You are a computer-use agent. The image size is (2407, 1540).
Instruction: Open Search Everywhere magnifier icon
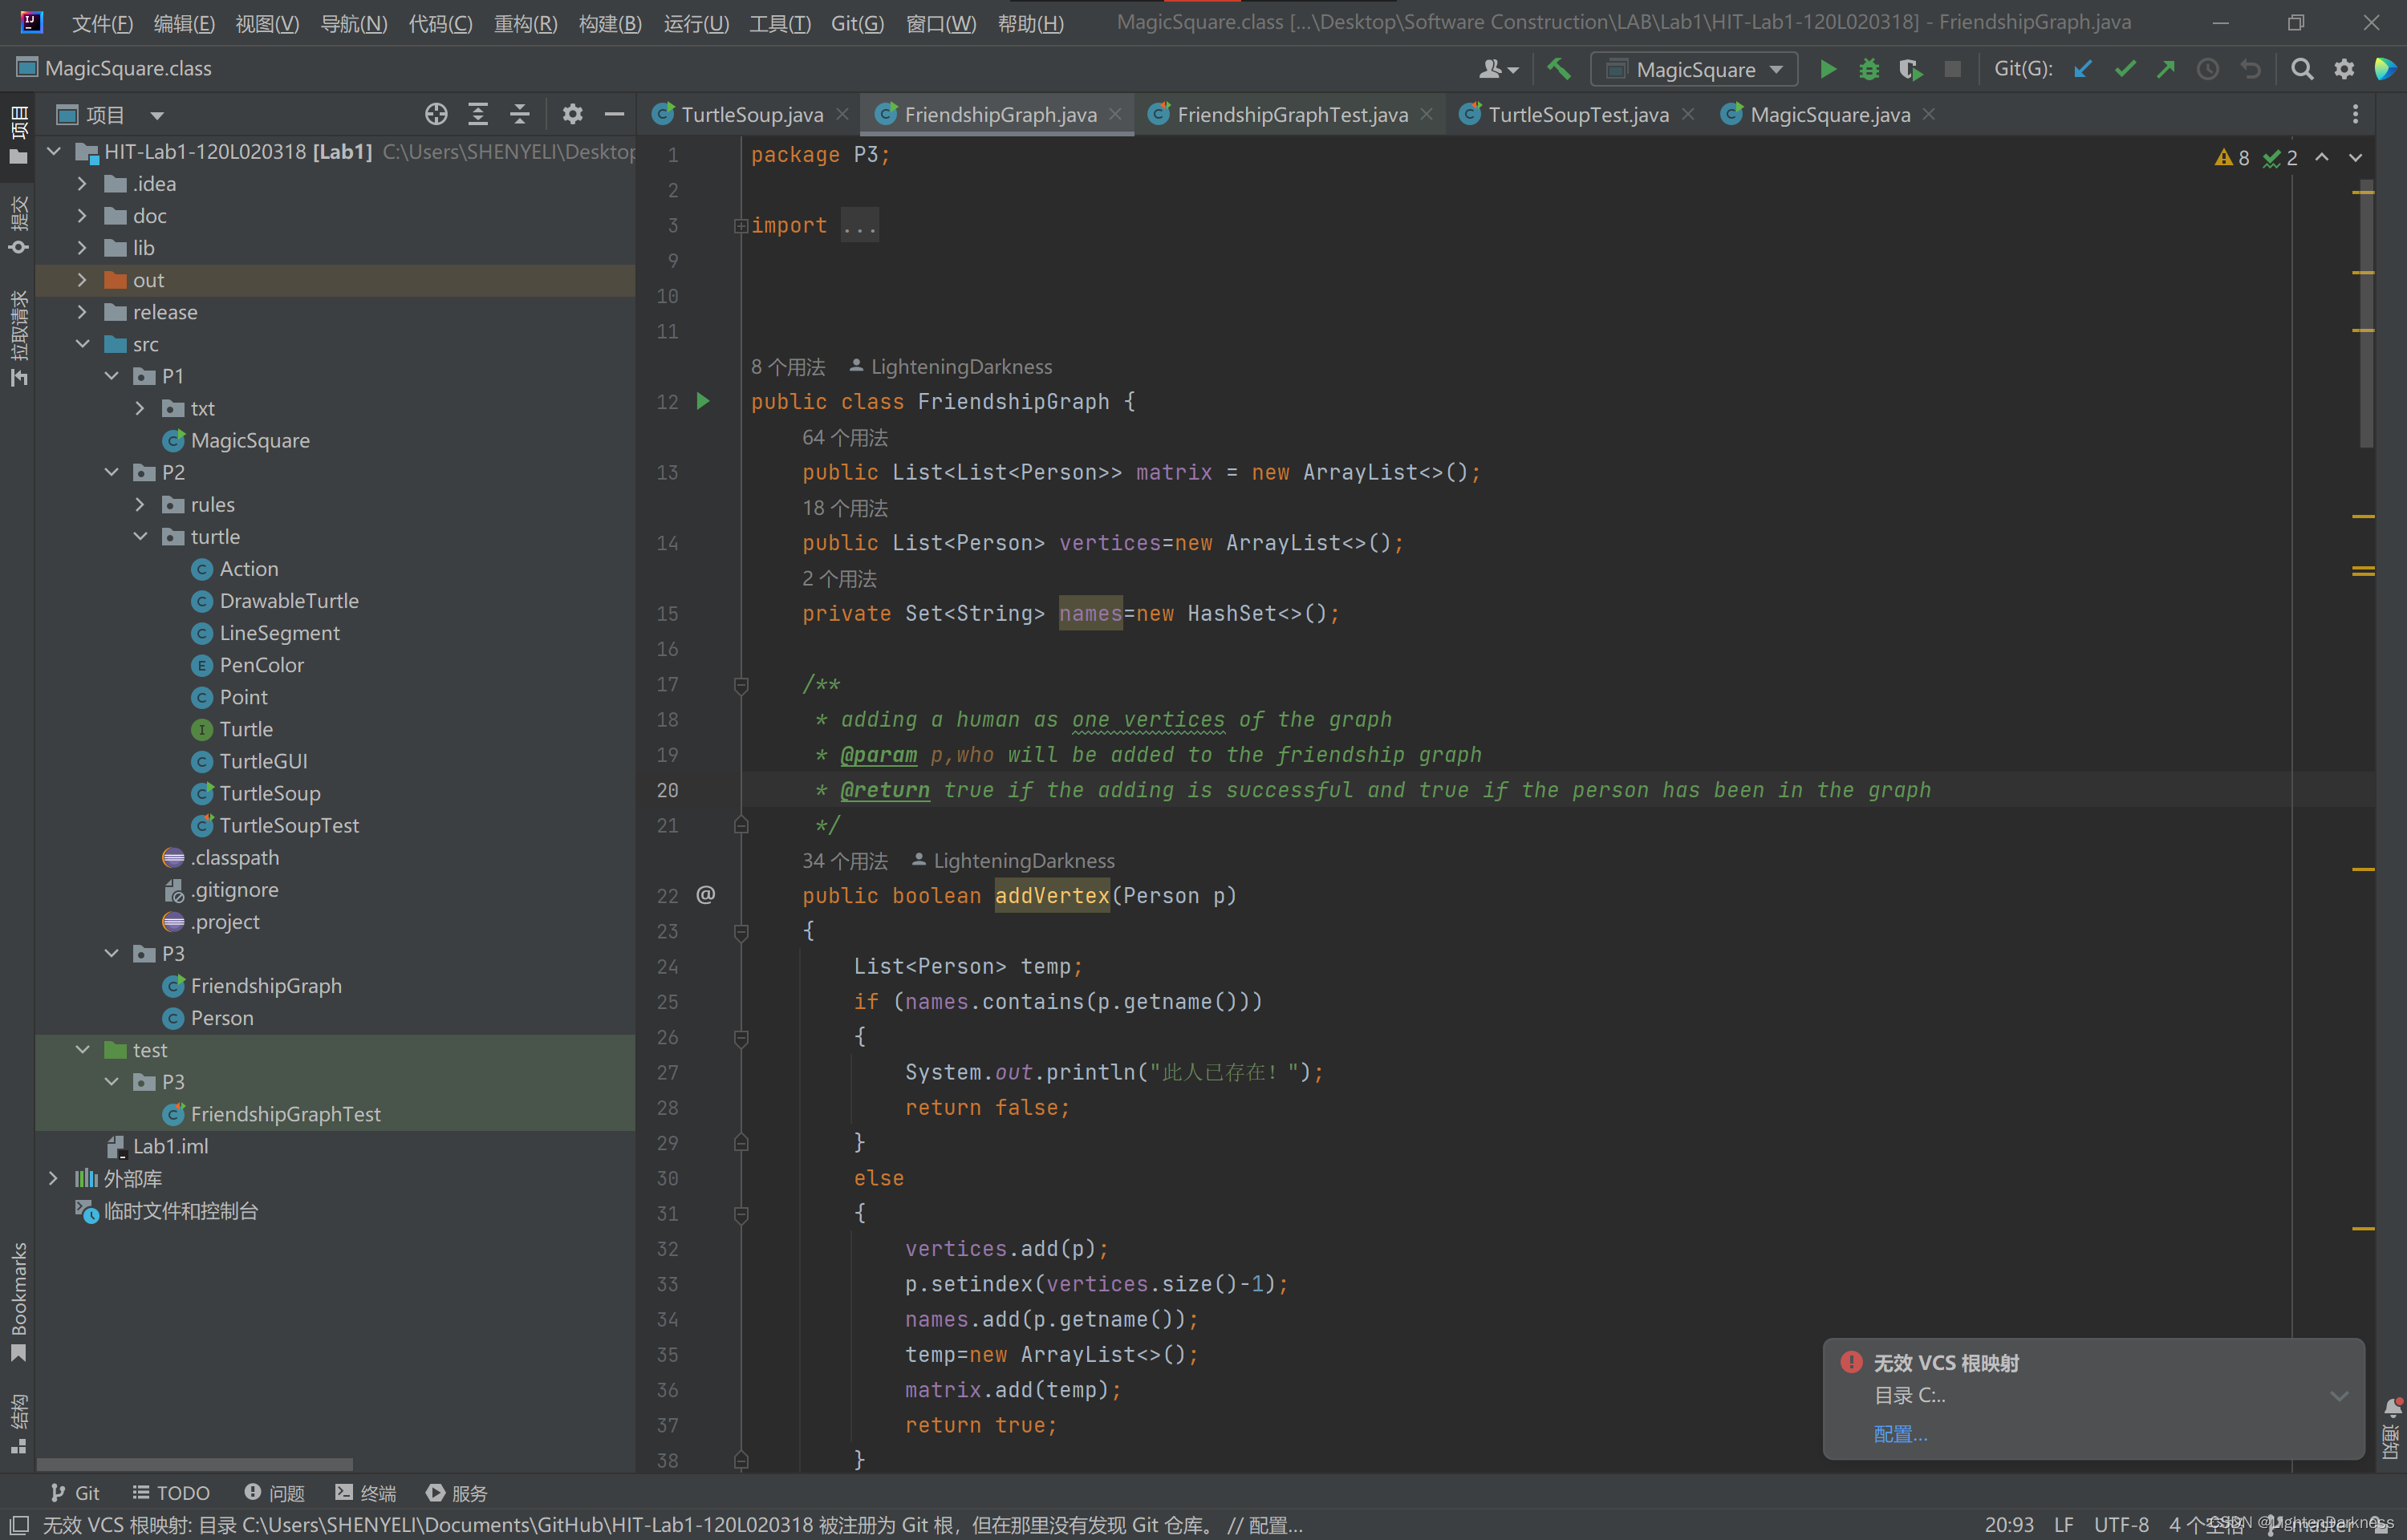point(2301,69)
